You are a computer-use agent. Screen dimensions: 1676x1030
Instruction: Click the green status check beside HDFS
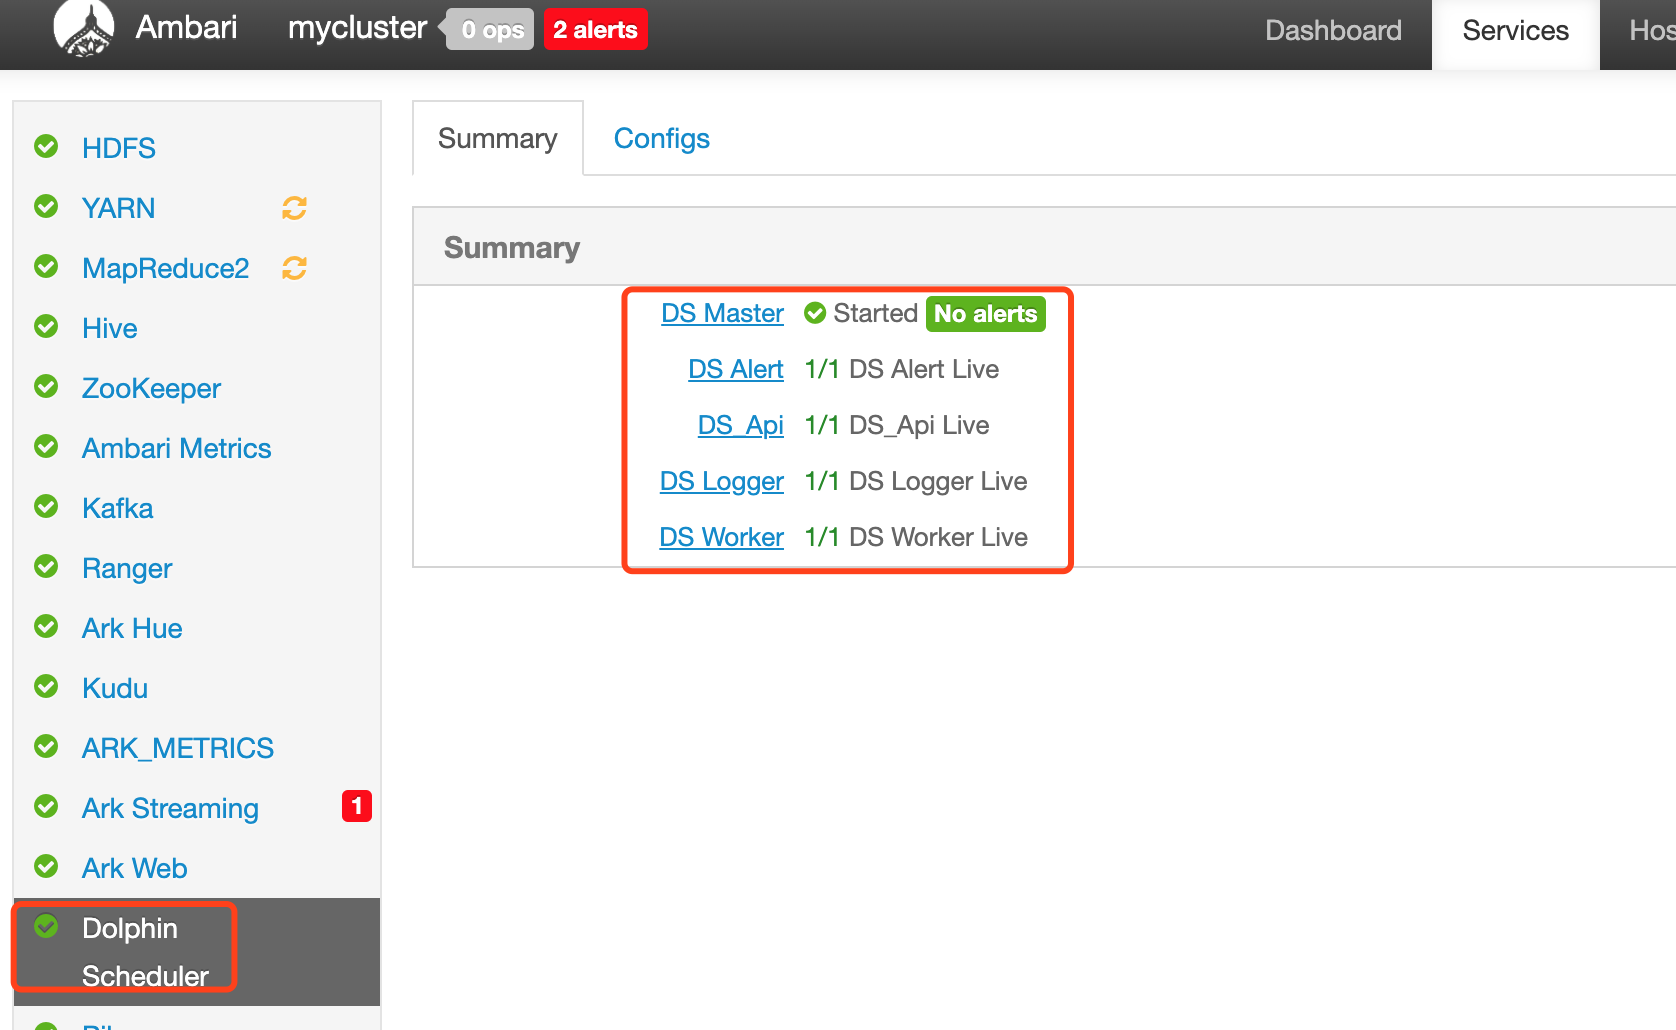[x=46, y=147]
